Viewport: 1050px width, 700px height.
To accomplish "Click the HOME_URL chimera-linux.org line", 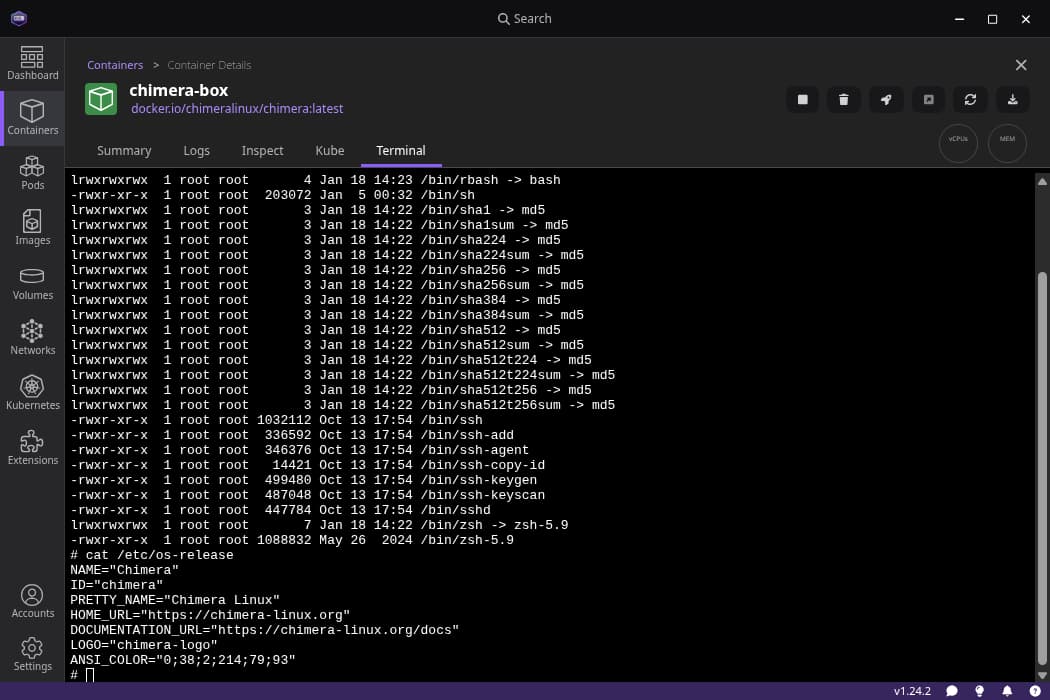I will click(x=210, y=615).
